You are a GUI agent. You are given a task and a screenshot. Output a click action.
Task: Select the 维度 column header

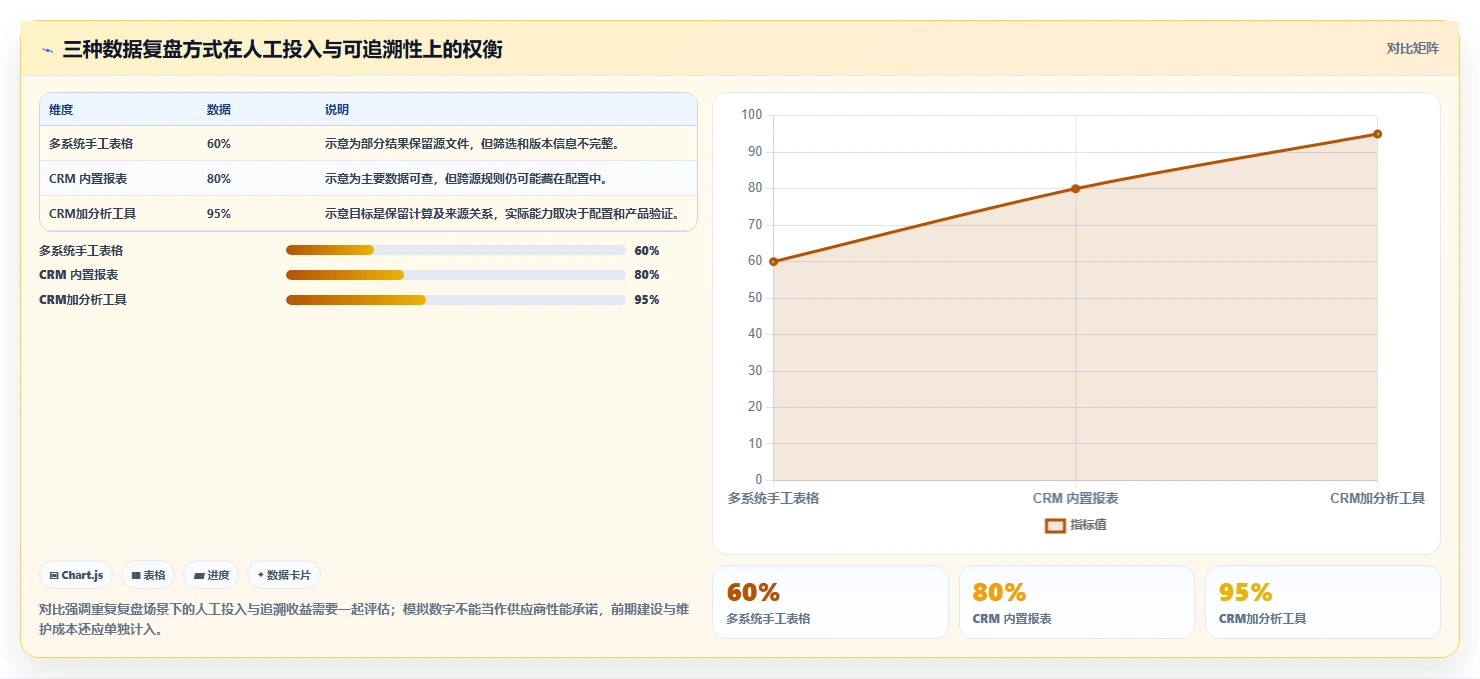tap(61, 110)
